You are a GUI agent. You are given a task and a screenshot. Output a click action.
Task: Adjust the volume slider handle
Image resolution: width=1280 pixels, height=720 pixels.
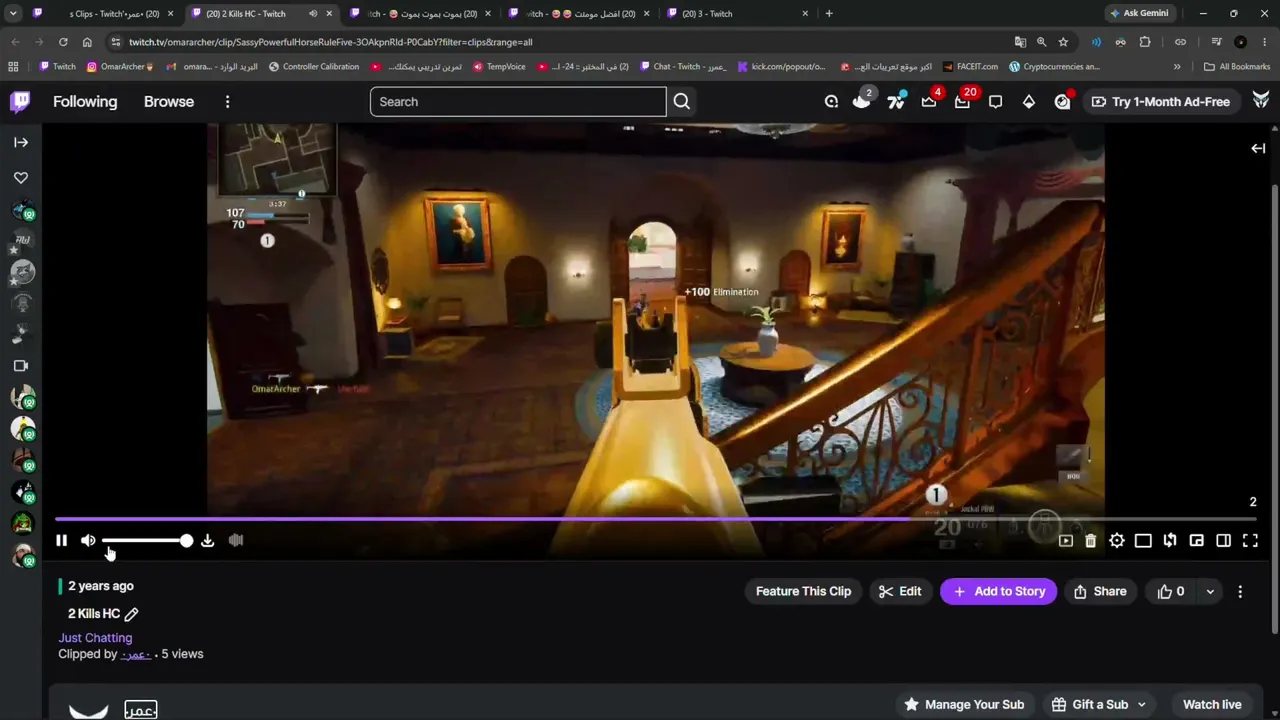click(x=186, y=540)
